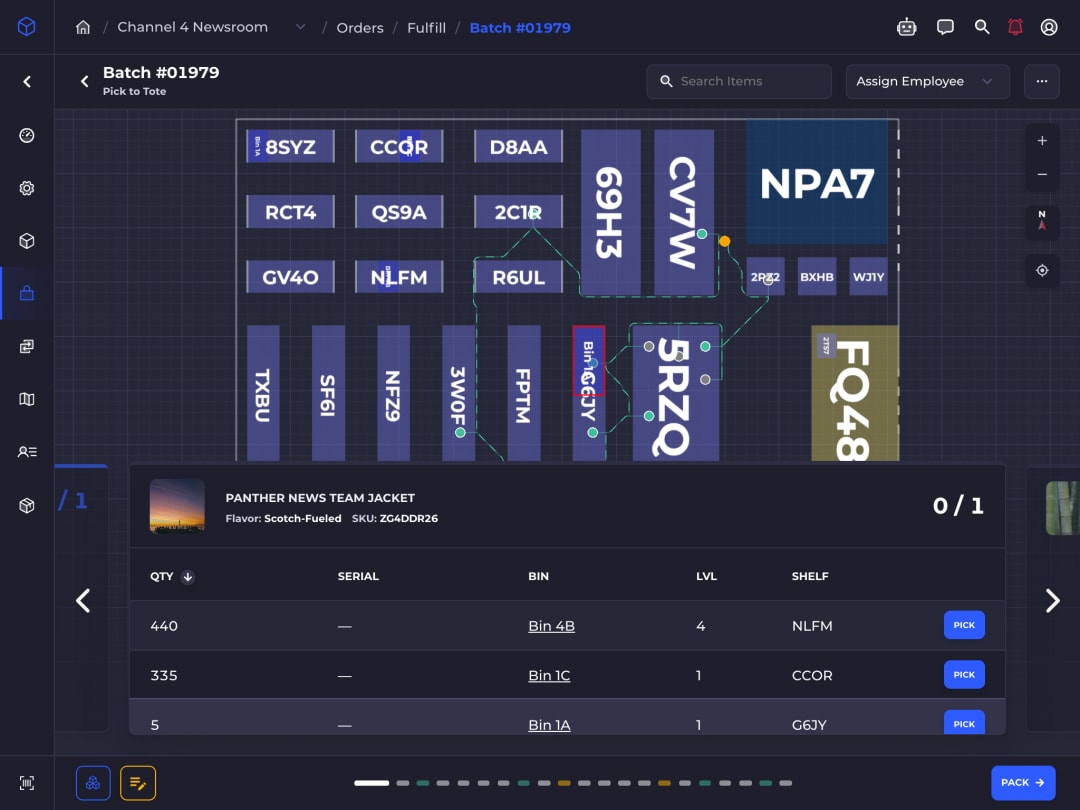Screen dimensions: 1080x810
Task: Open the more options ellipsis menu
Action: click(x=1041, y=81)
